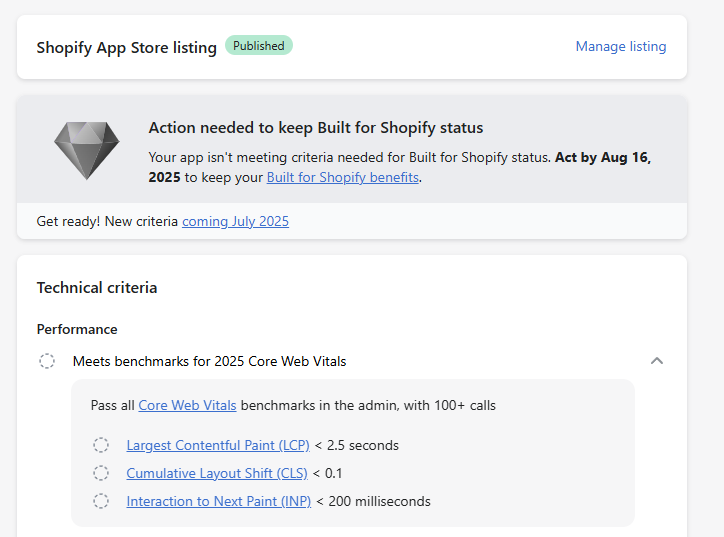Click the '< 2.5 seconds' threshold text

(x=356, y=446)
